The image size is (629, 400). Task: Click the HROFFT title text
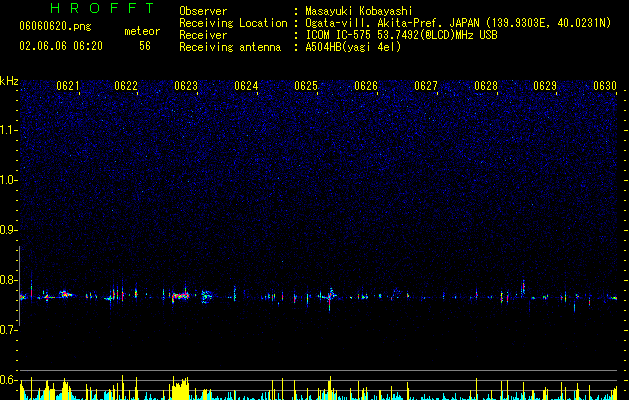pyautogui.click(x=103, y=8)
